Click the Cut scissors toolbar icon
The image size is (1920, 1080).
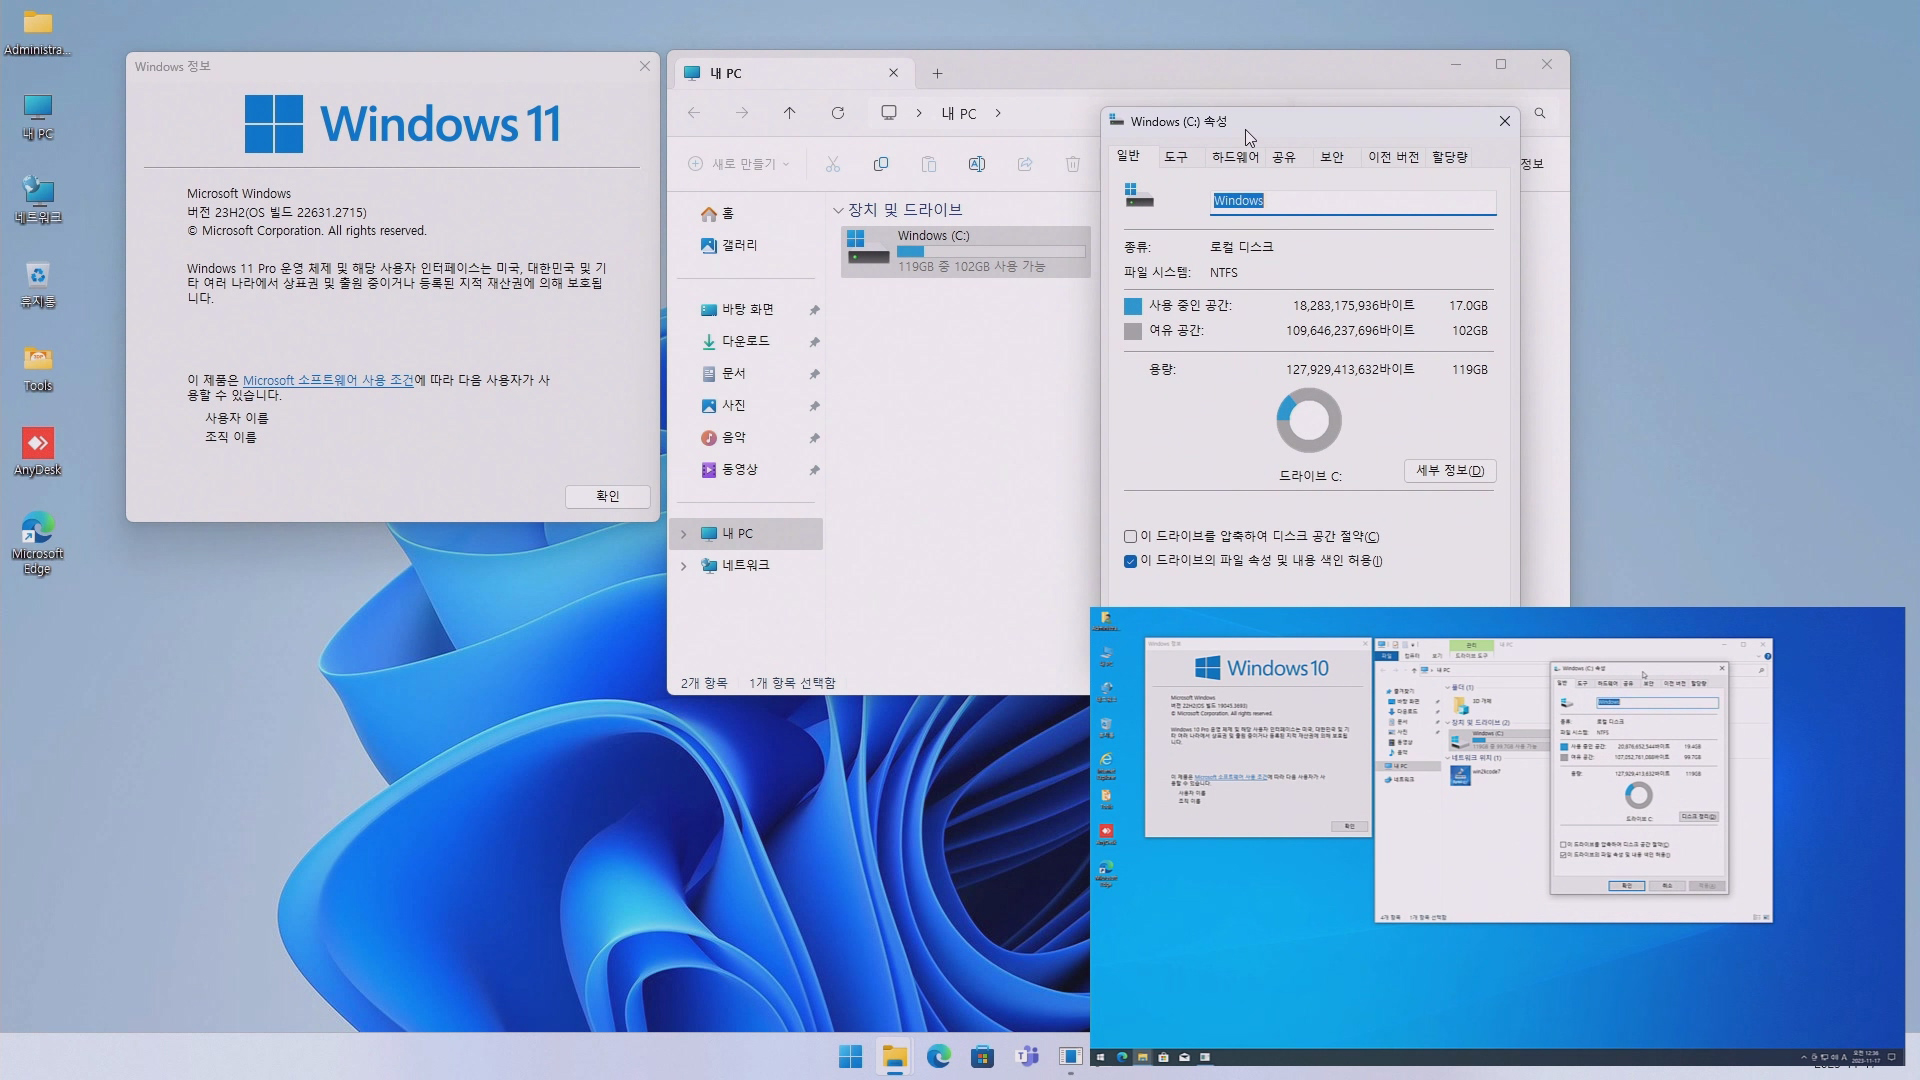[x=832, y=164]
